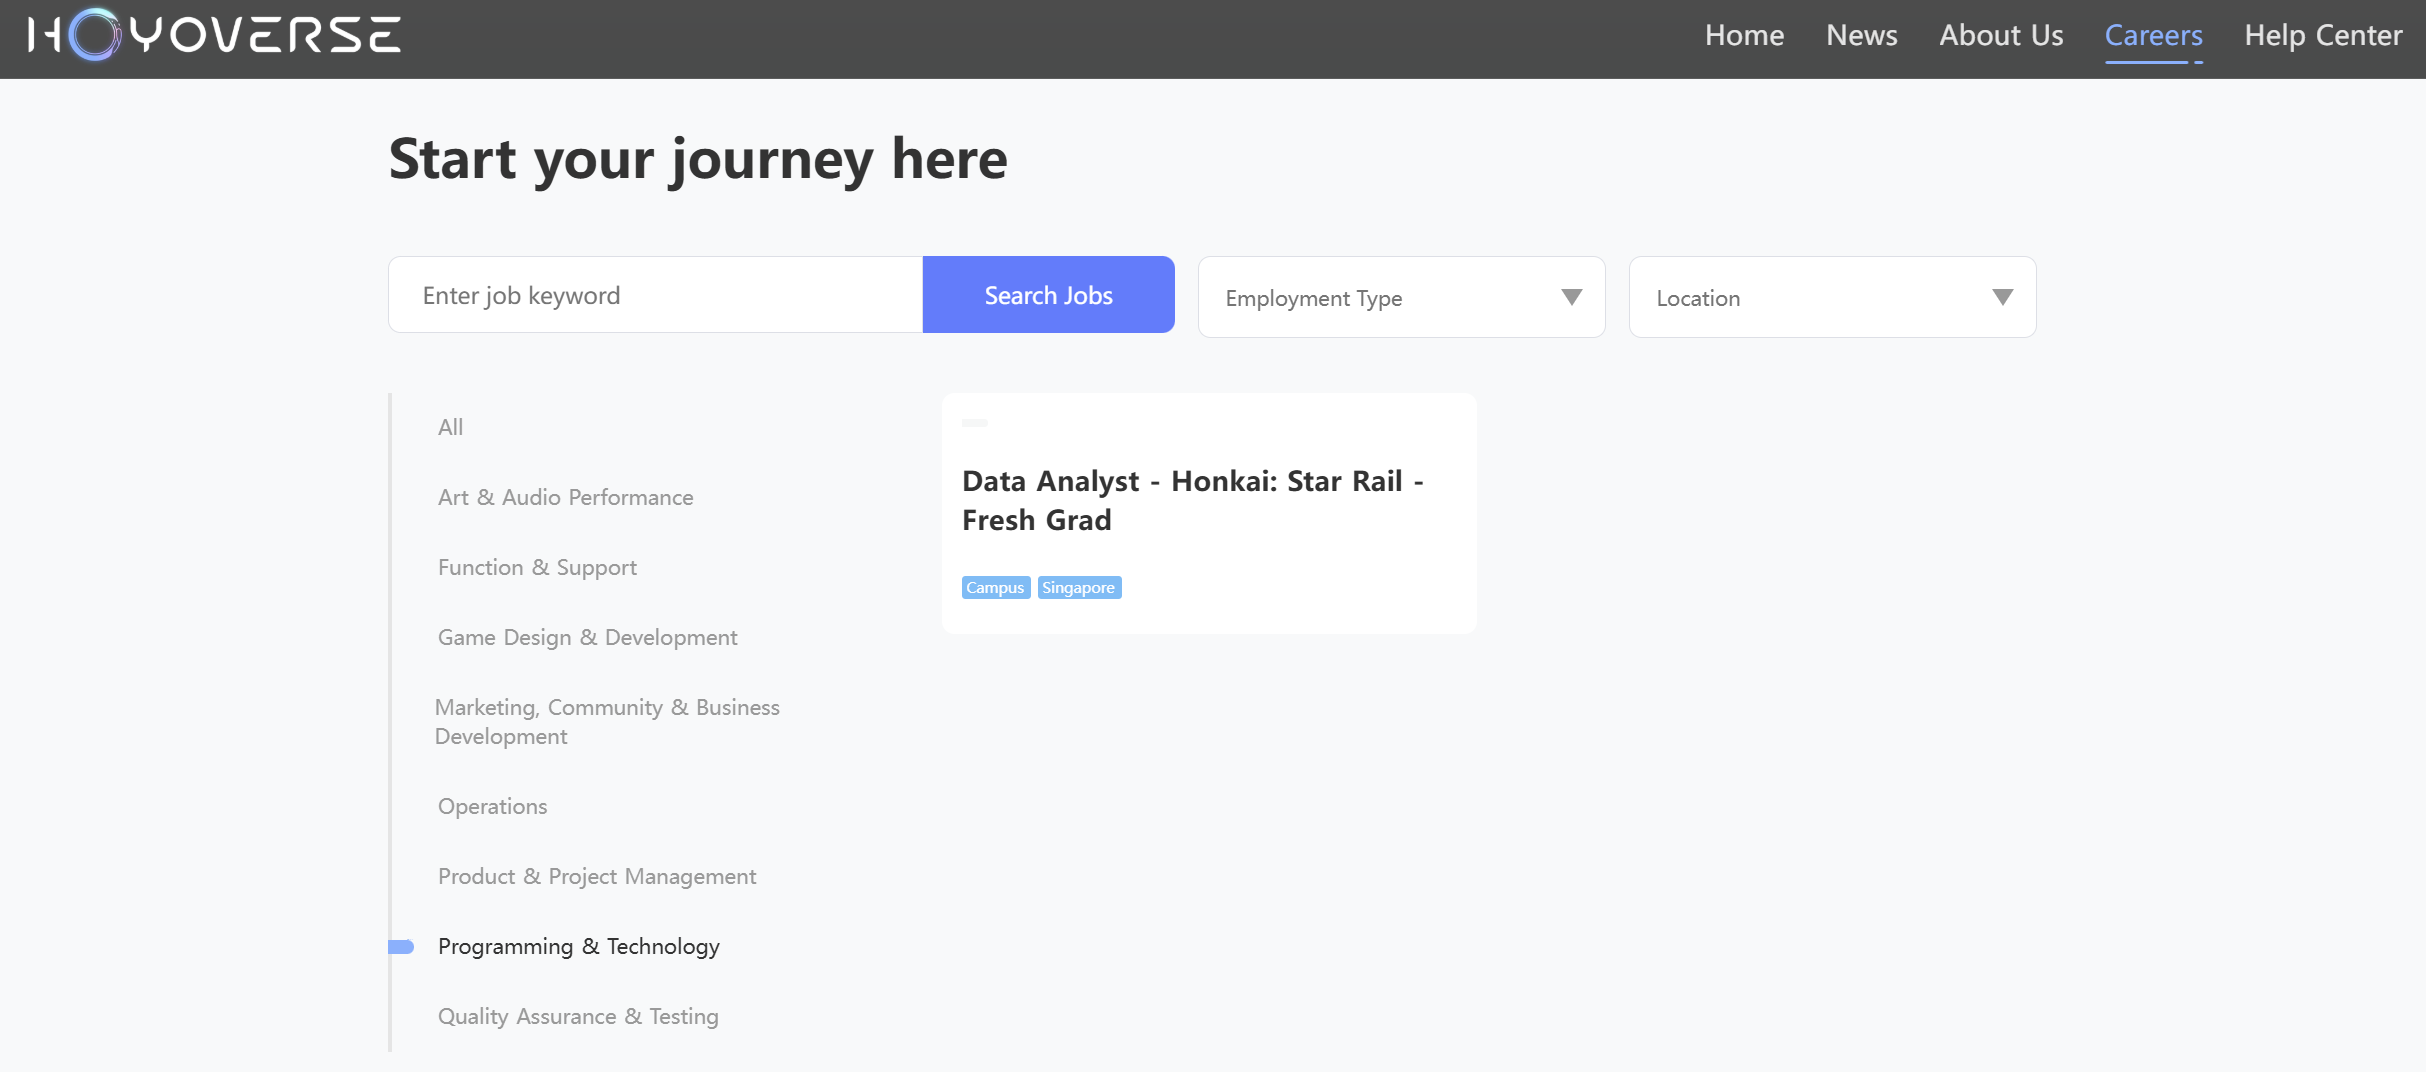Select the All category

(450, 427)
